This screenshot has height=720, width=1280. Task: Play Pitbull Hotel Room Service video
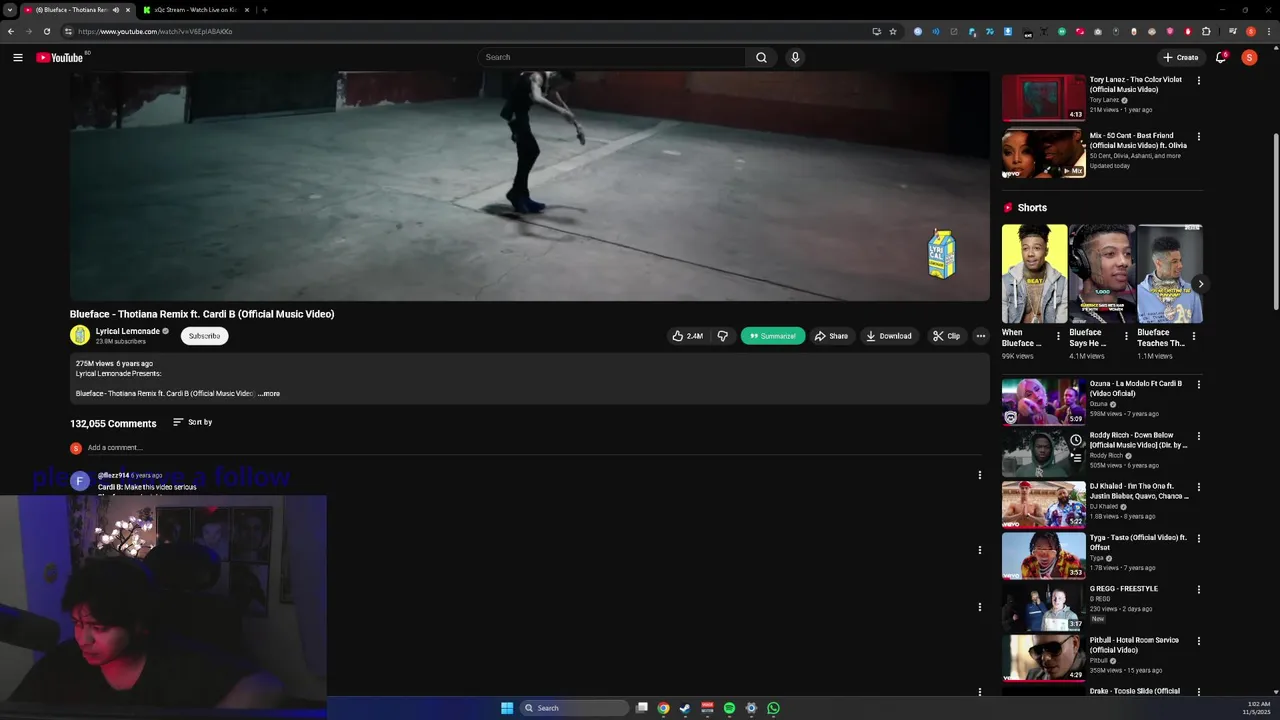(1044, 658)
